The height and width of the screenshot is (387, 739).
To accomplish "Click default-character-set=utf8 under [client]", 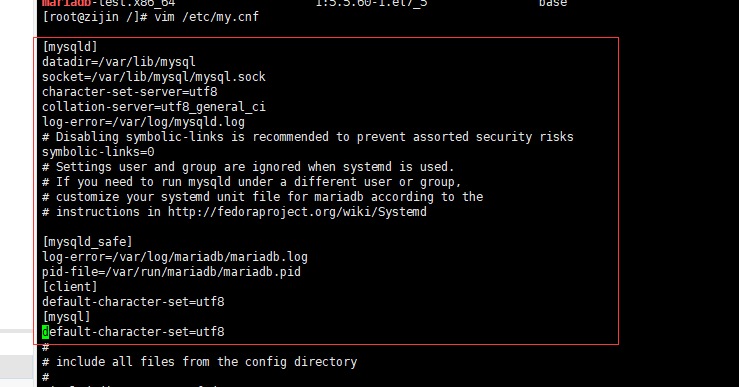I will 133,302.
